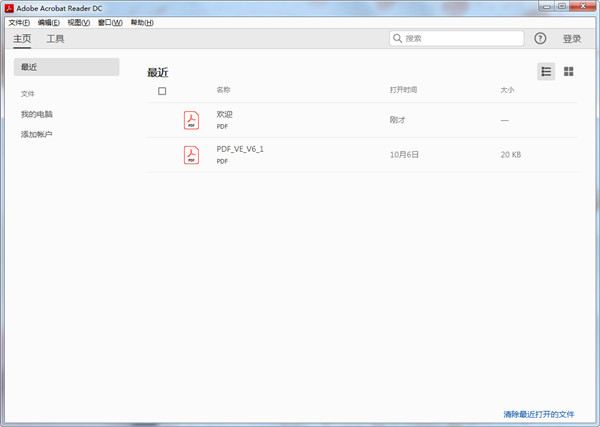Click the PDF icon for 欢迎 file
Viewport: 600px width, 427px height.
[x=190, y=120]
